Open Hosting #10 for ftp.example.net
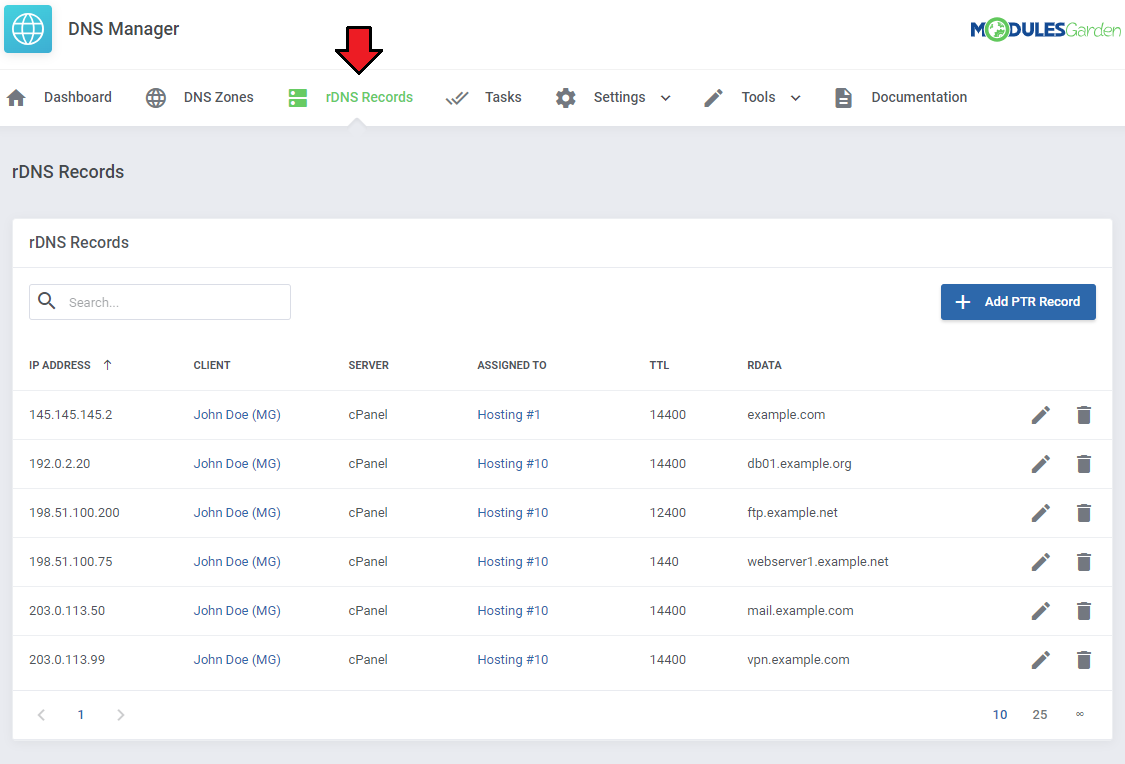The image size is (1125, 764). [x=513, y=513]
